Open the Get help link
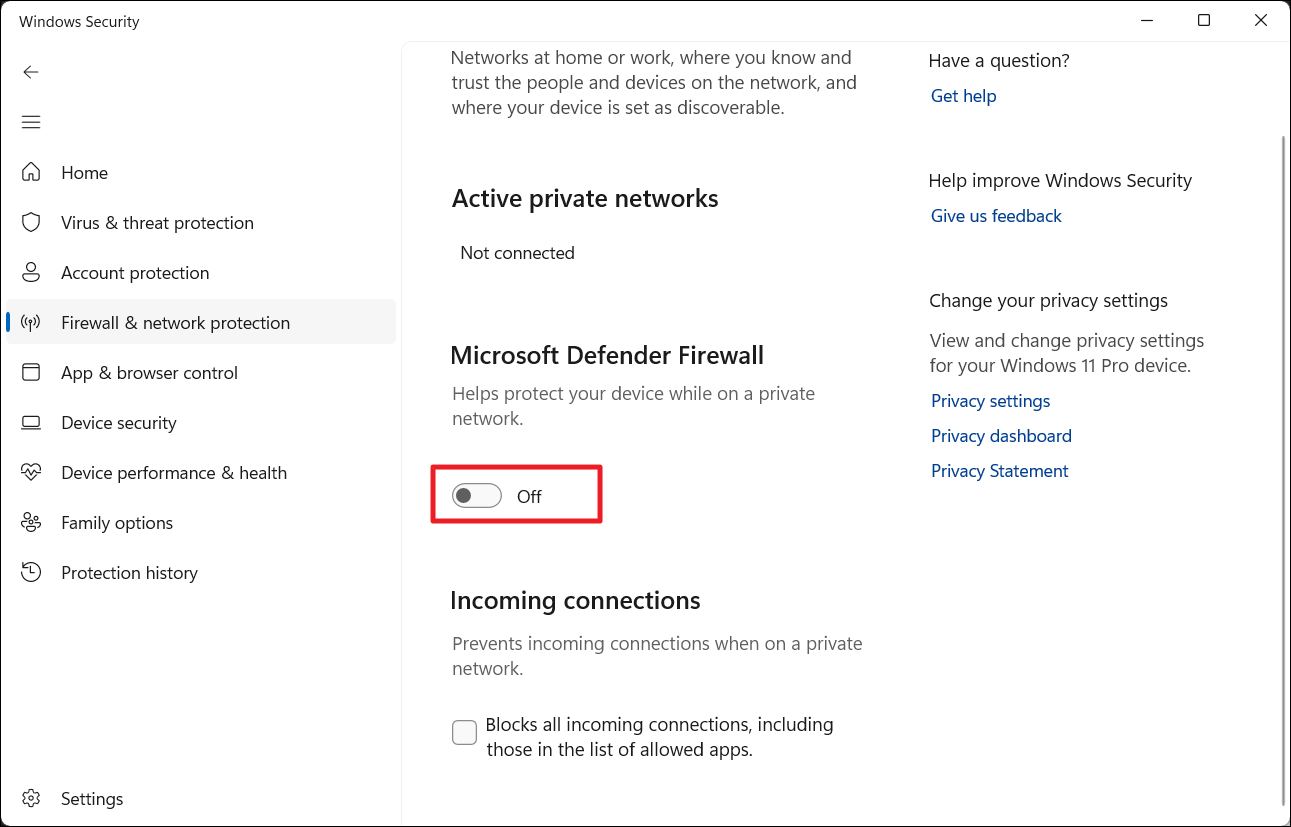The height and width of the screenshot is (827, 1291). point(963,96)
